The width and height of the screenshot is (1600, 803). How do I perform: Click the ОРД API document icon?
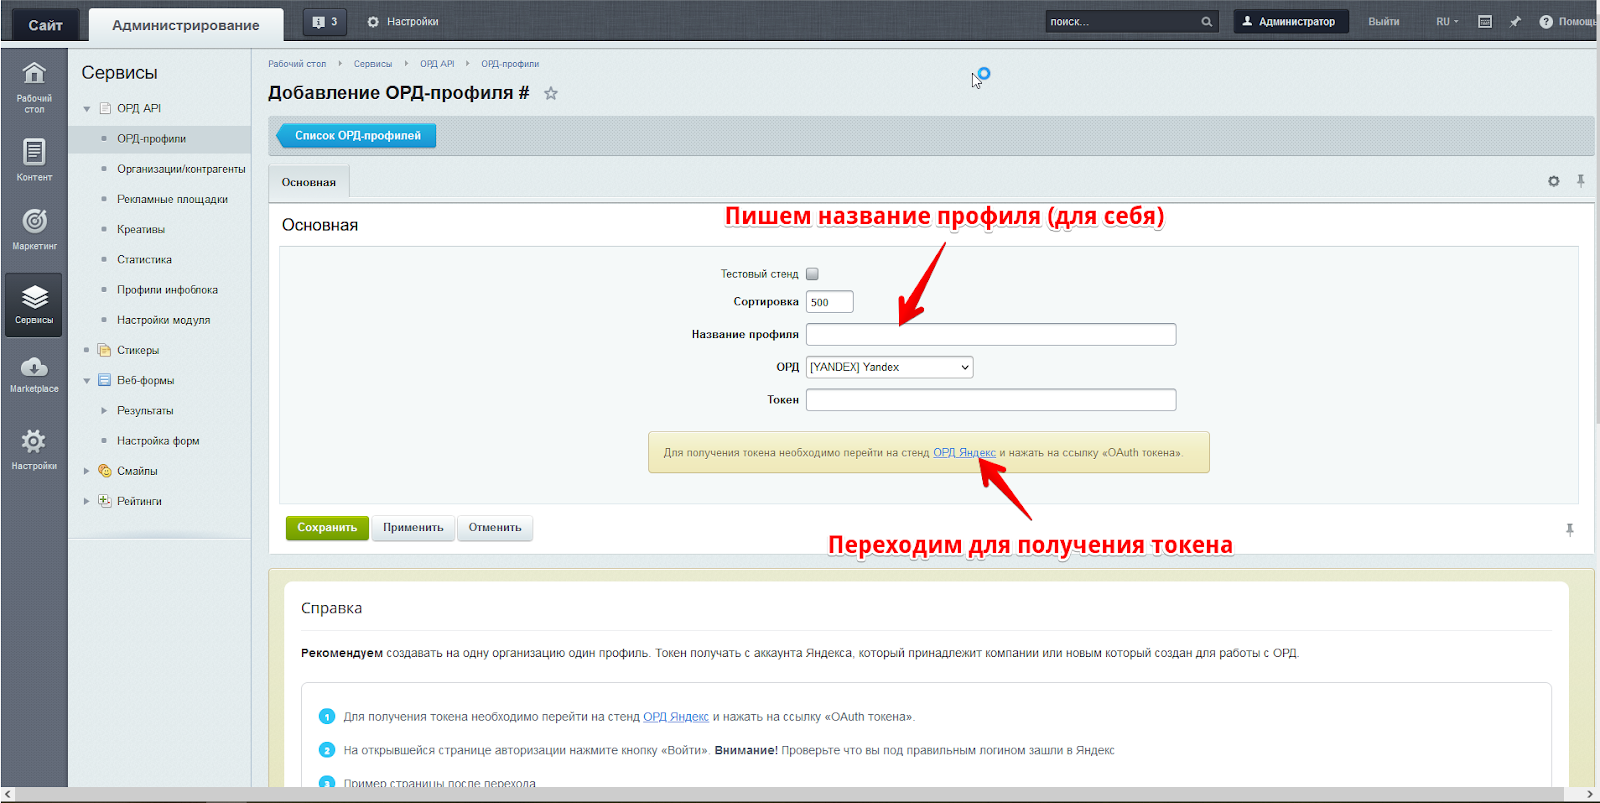(x=105, y=108)
